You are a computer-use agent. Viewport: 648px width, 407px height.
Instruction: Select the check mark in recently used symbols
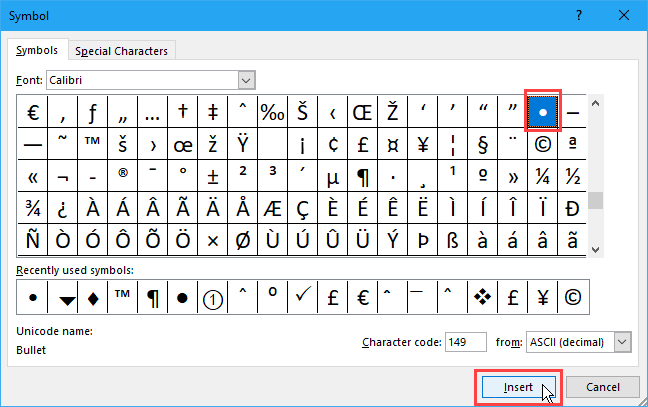pos(303,297)
